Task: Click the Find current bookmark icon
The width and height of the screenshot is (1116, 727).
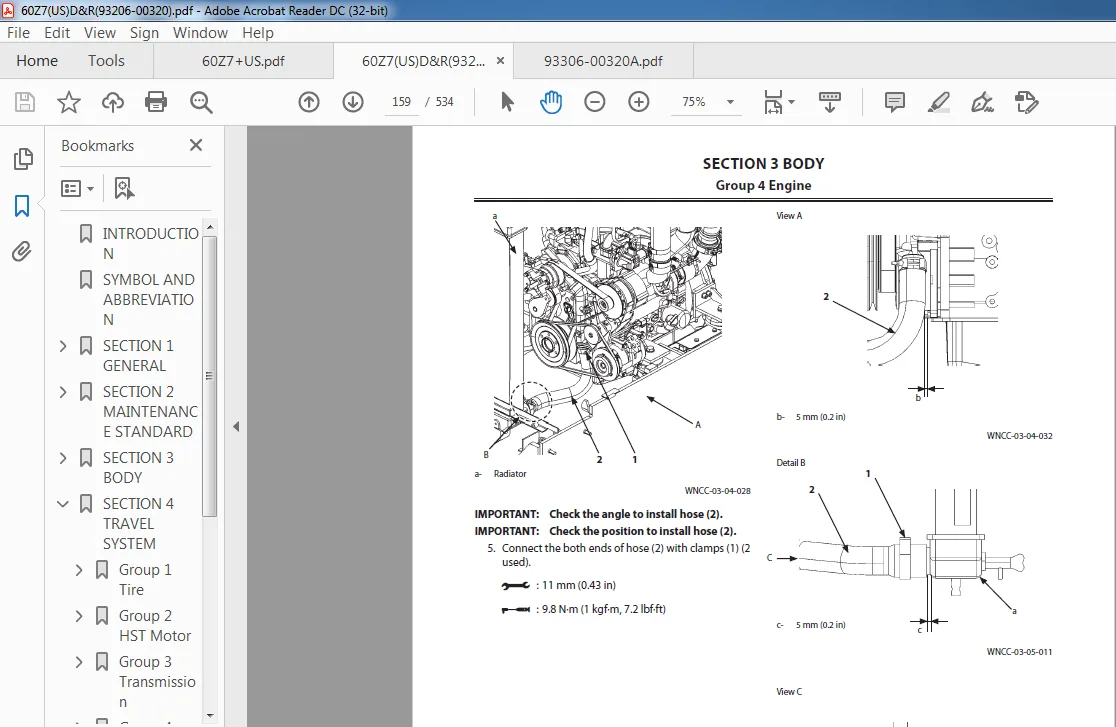Action: pyautogui.click(x=124, y=188)
